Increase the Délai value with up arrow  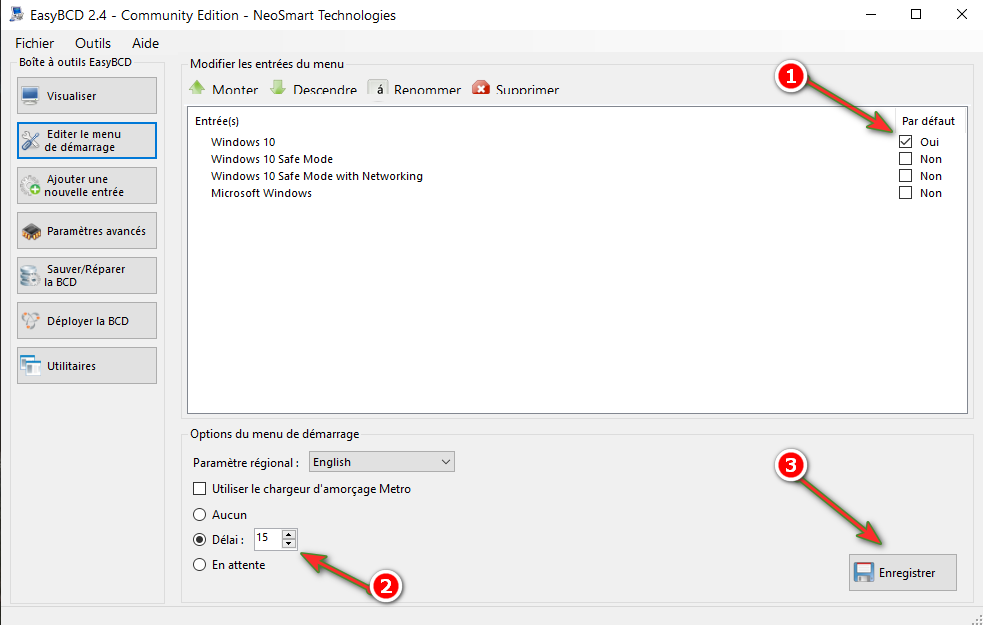click(289, 534)
